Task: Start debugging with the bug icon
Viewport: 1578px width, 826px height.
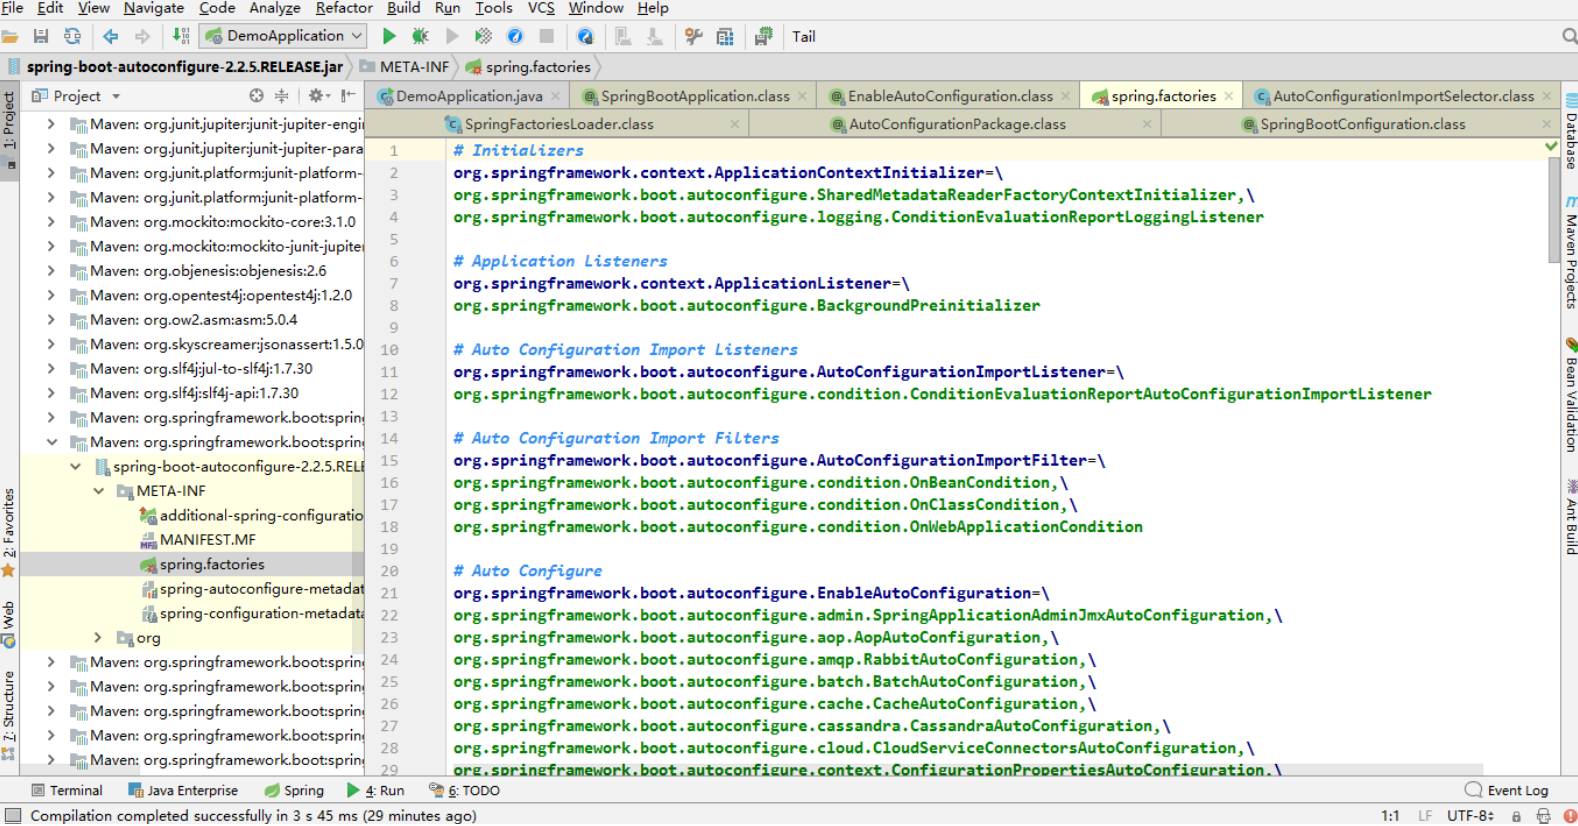Action: 420,36
